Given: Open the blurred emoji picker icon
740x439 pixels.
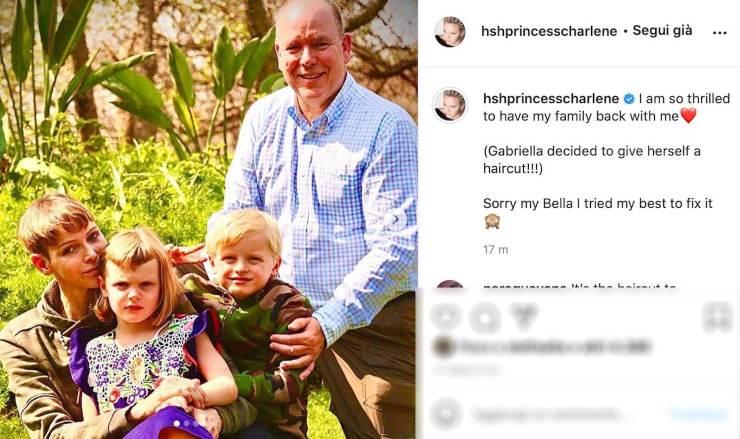Looking at the screenshot, I should (446, 414).
